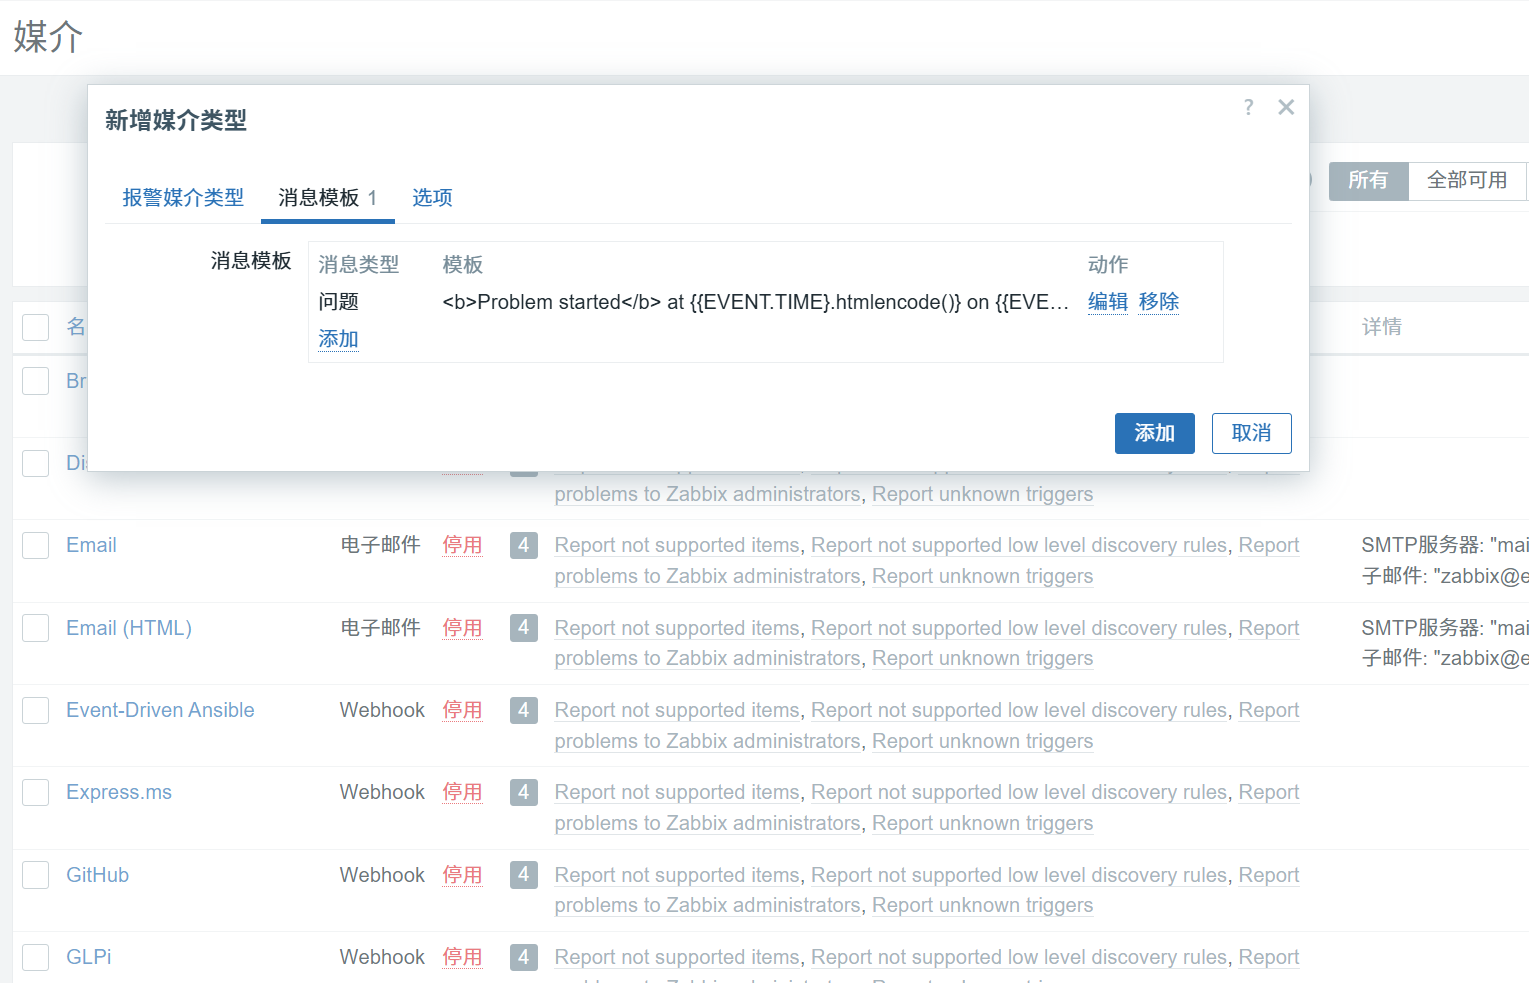Click 停用 status in the Express.ms row
The height and width of the screenshot is (983, 1529).
coord(462,792)
